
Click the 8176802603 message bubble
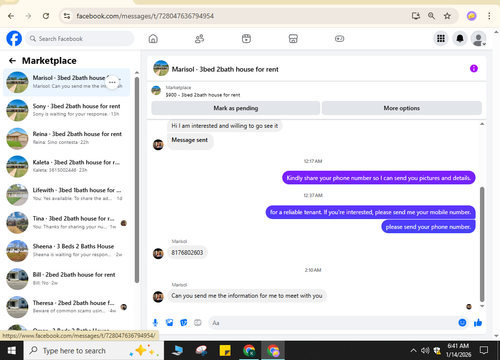(x=187, y=252)
